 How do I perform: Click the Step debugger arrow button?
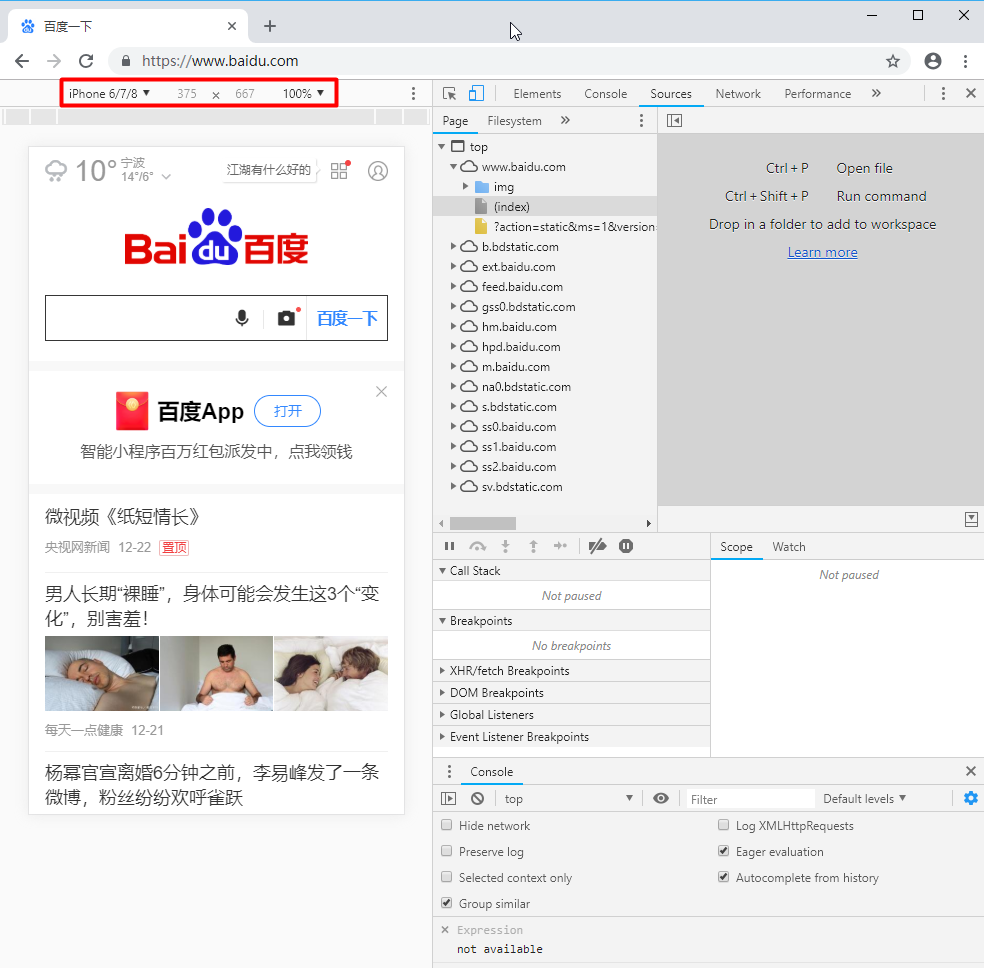coord(560,546)
